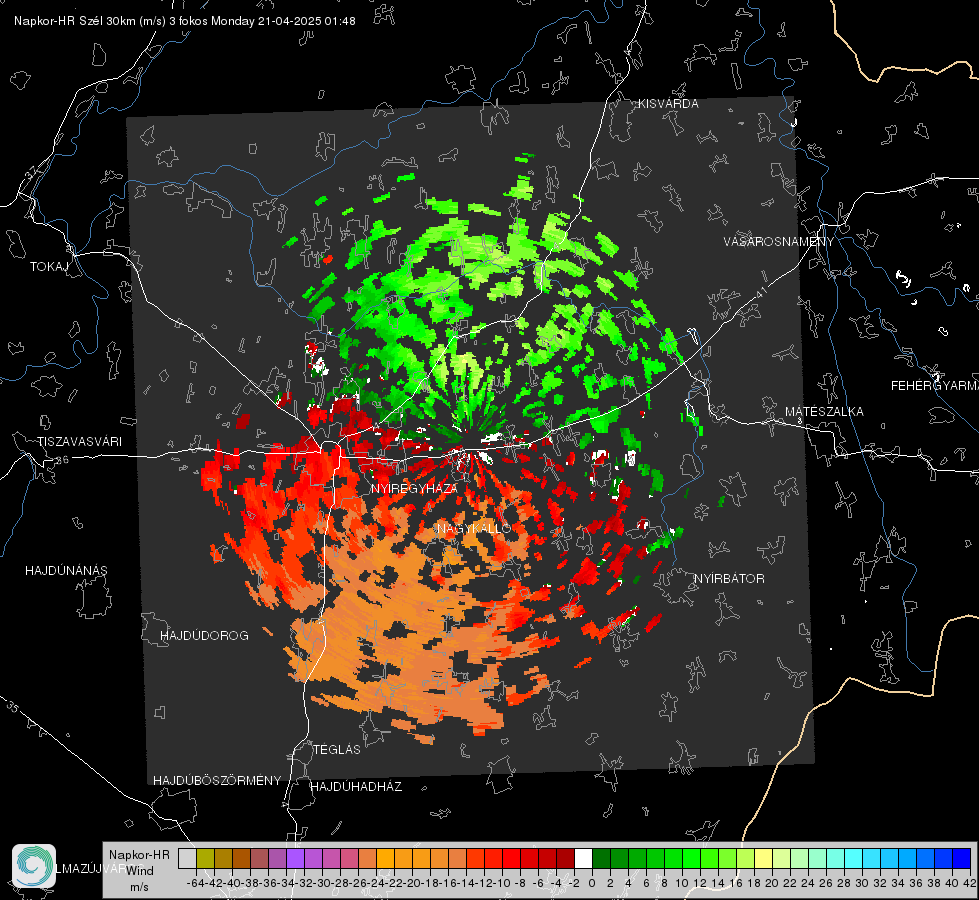Click the Napkor-HR legend label
Image resolution: width=979 pixels, height=900 pixels.
click(x=139, y=854)
